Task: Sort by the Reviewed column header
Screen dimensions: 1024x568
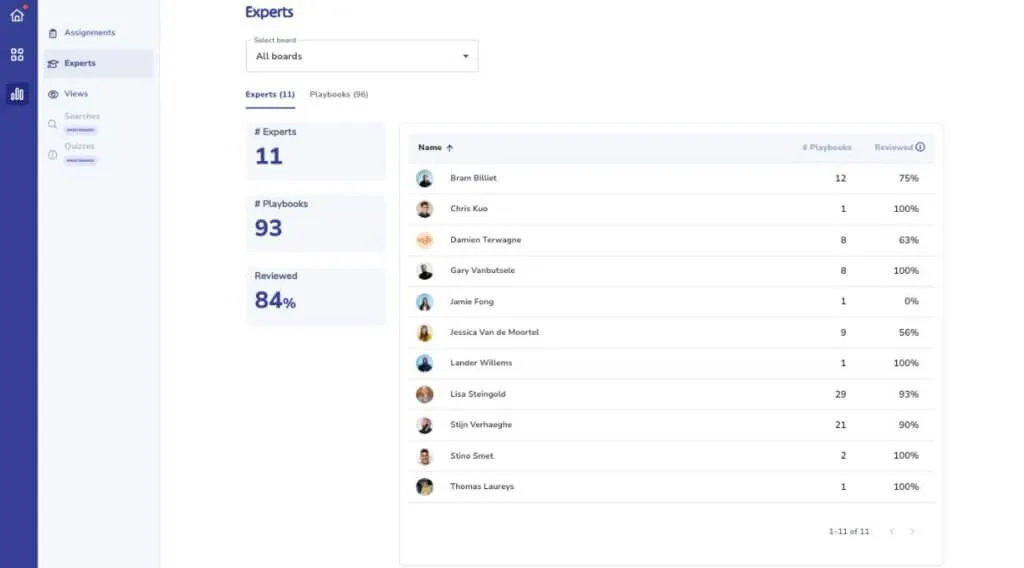Action: pyautogui.click(x=893, y=148)
